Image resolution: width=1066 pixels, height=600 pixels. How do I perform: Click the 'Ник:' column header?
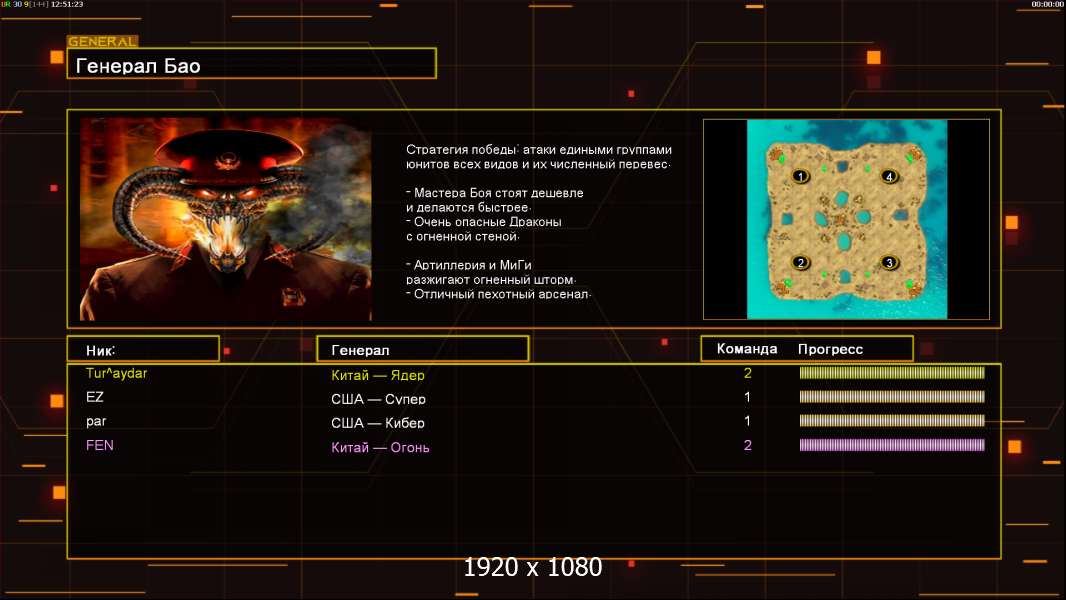pyautogui.click(x=143, y=349)
